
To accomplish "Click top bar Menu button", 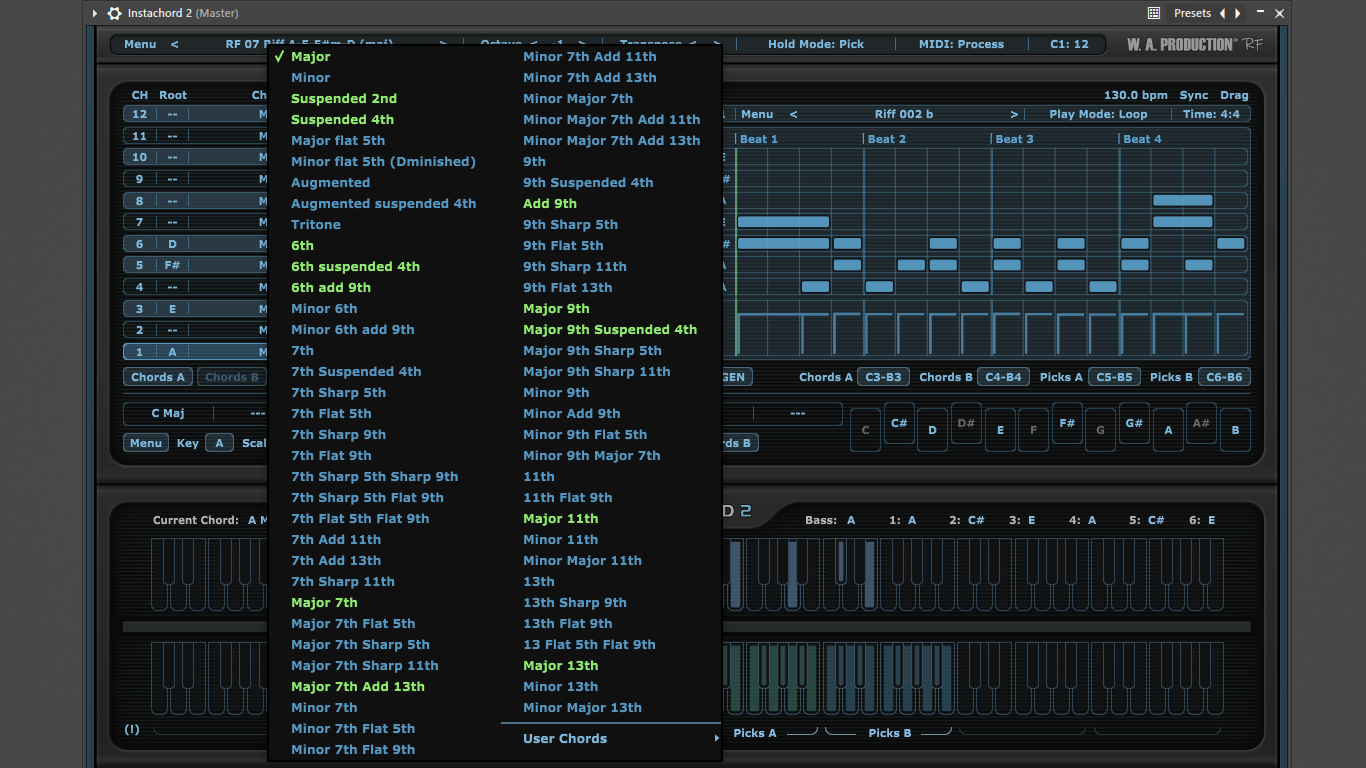I will (x=140, y=44).
